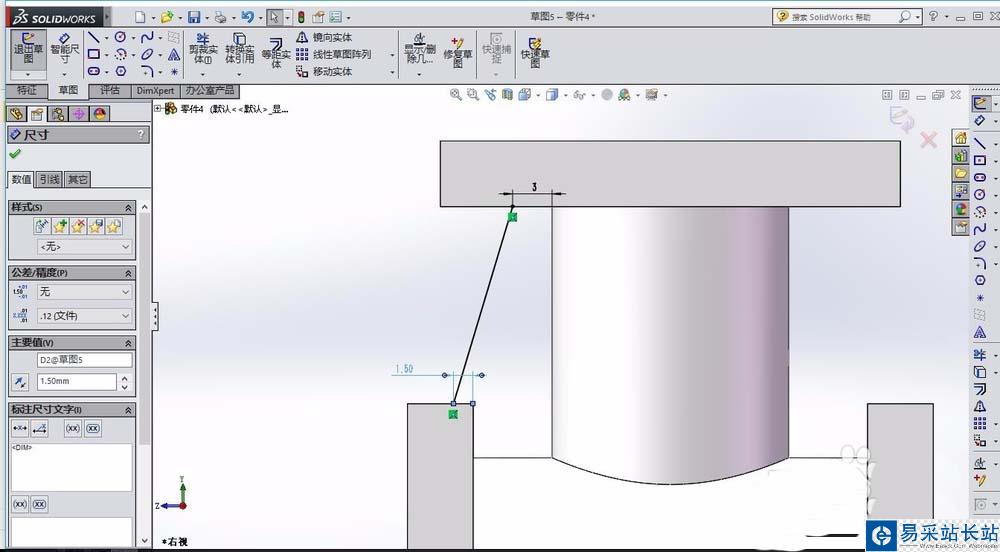Open the FeatureManager design tree tab
This screenshot has height=552, width=1000.
click(16, 114)
